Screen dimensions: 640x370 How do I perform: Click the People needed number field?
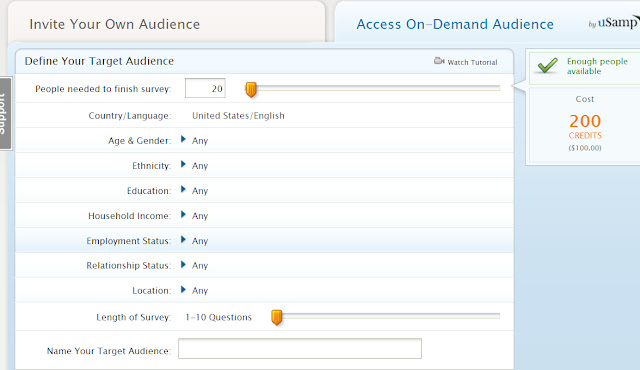click(x=205, y=88)
